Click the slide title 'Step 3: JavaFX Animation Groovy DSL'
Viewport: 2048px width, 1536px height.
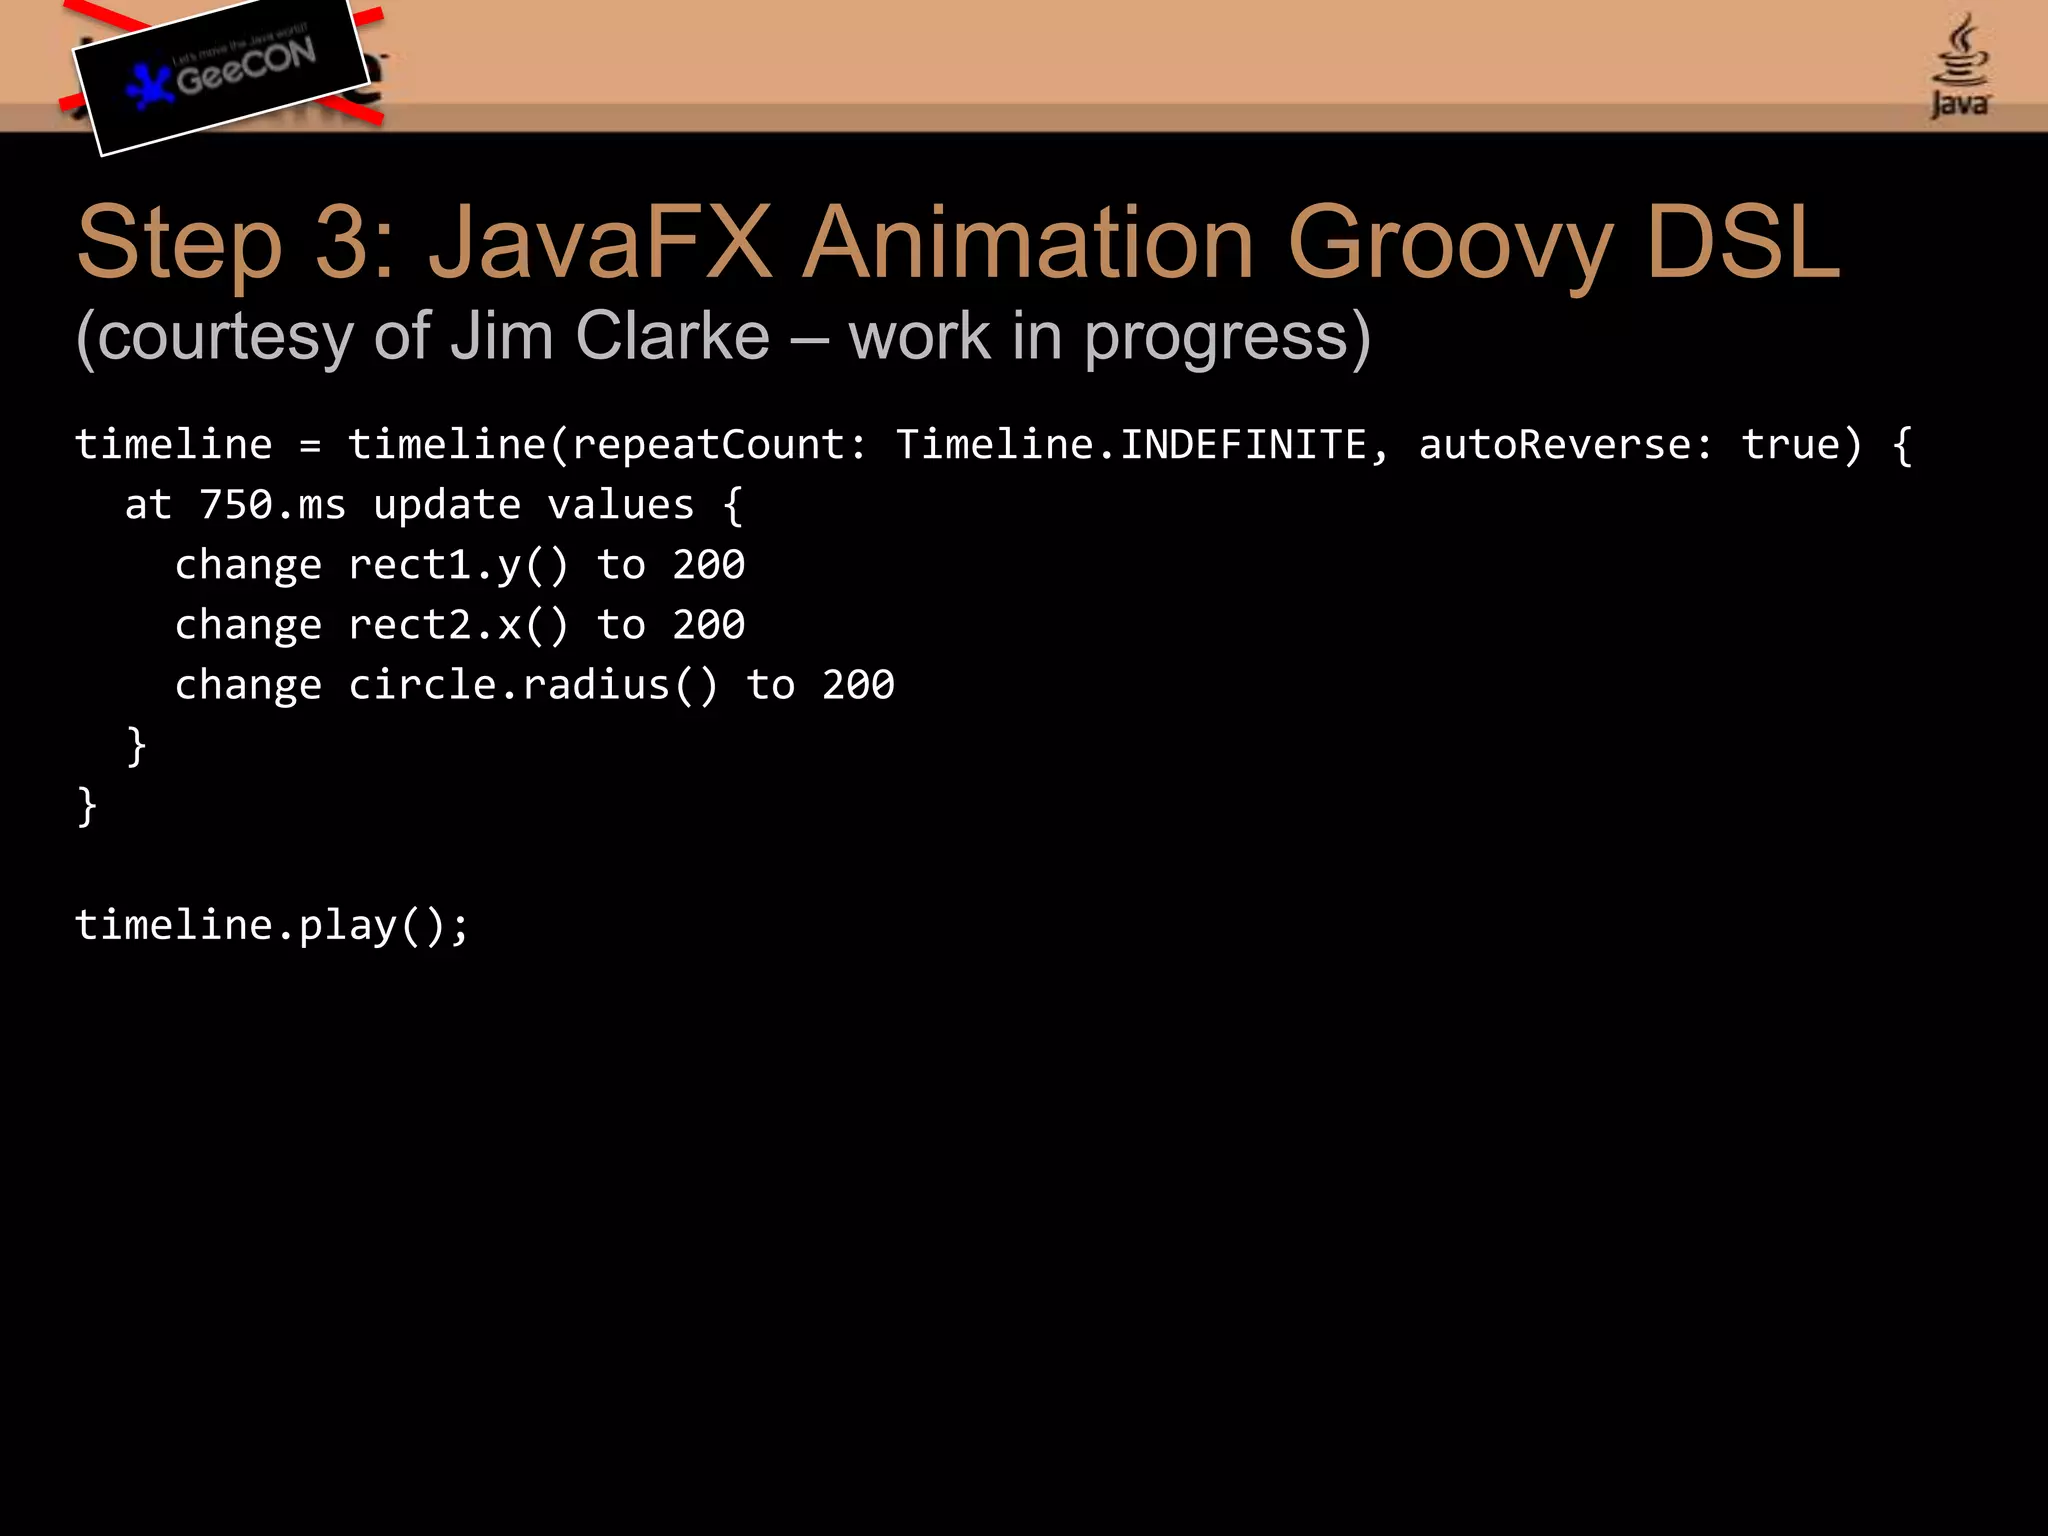pos(957,242)
